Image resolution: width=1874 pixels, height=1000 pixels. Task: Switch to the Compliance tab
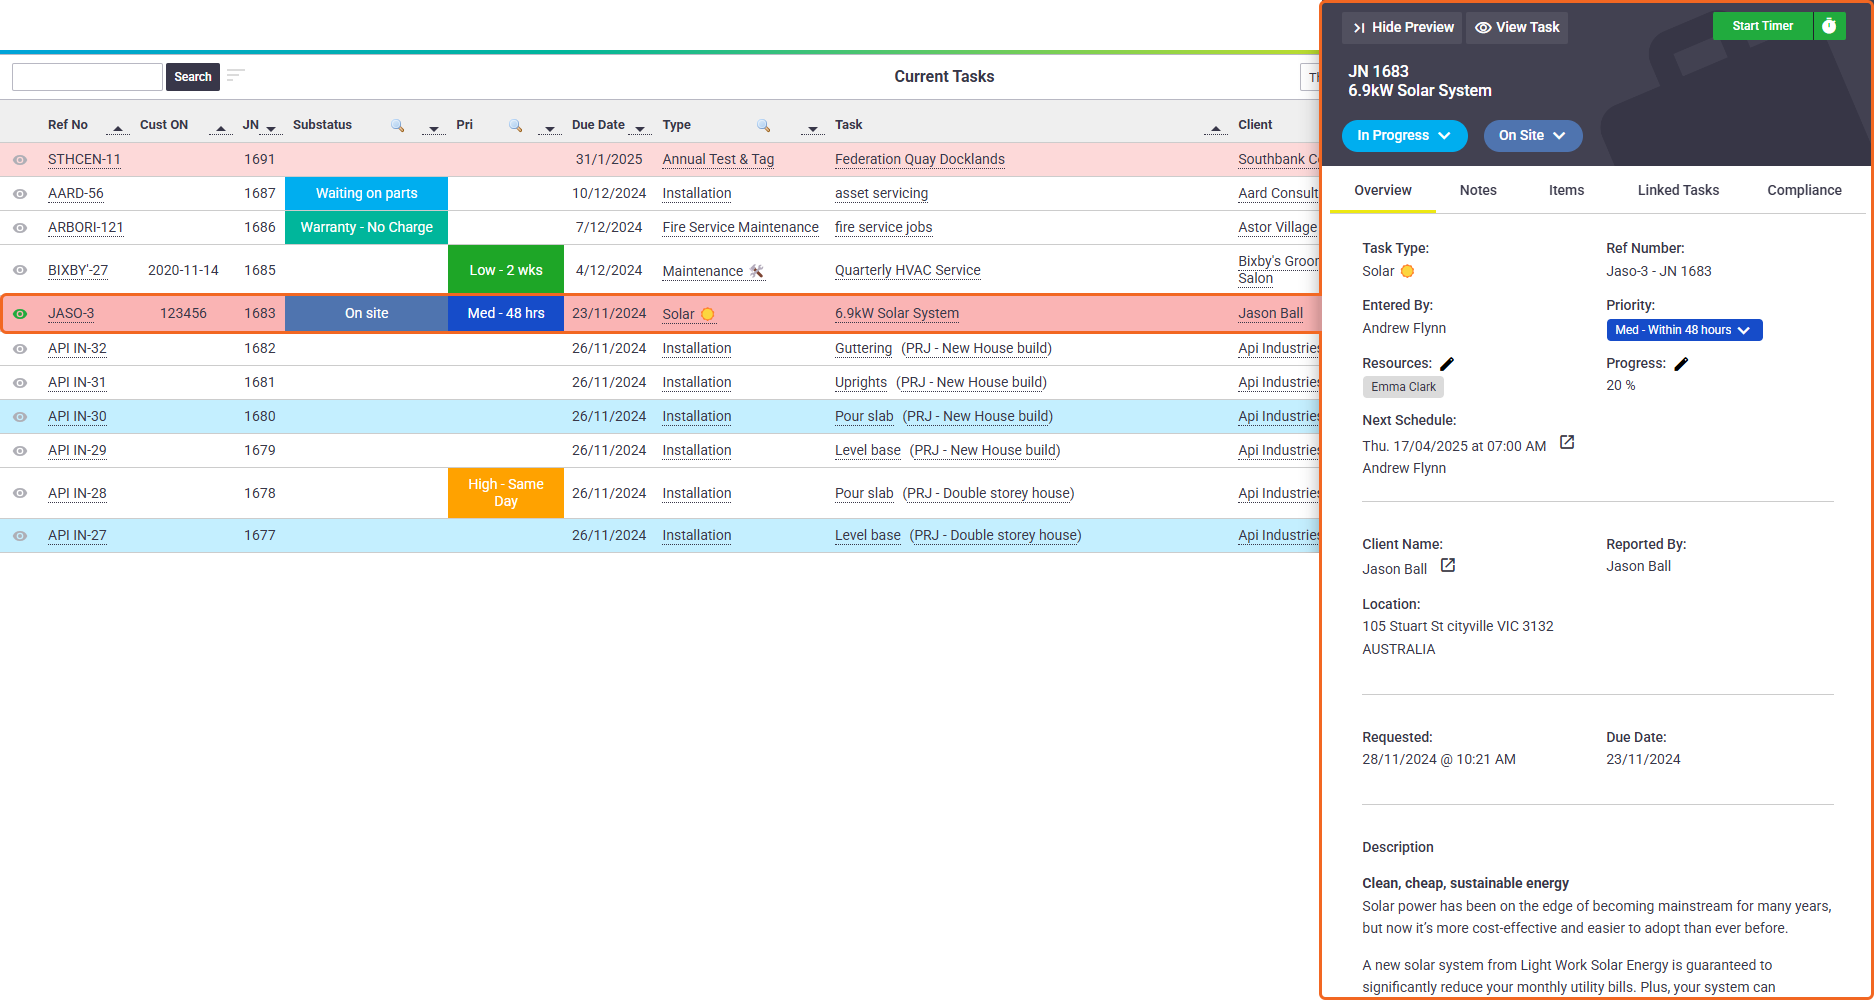tap(1804, 190)
